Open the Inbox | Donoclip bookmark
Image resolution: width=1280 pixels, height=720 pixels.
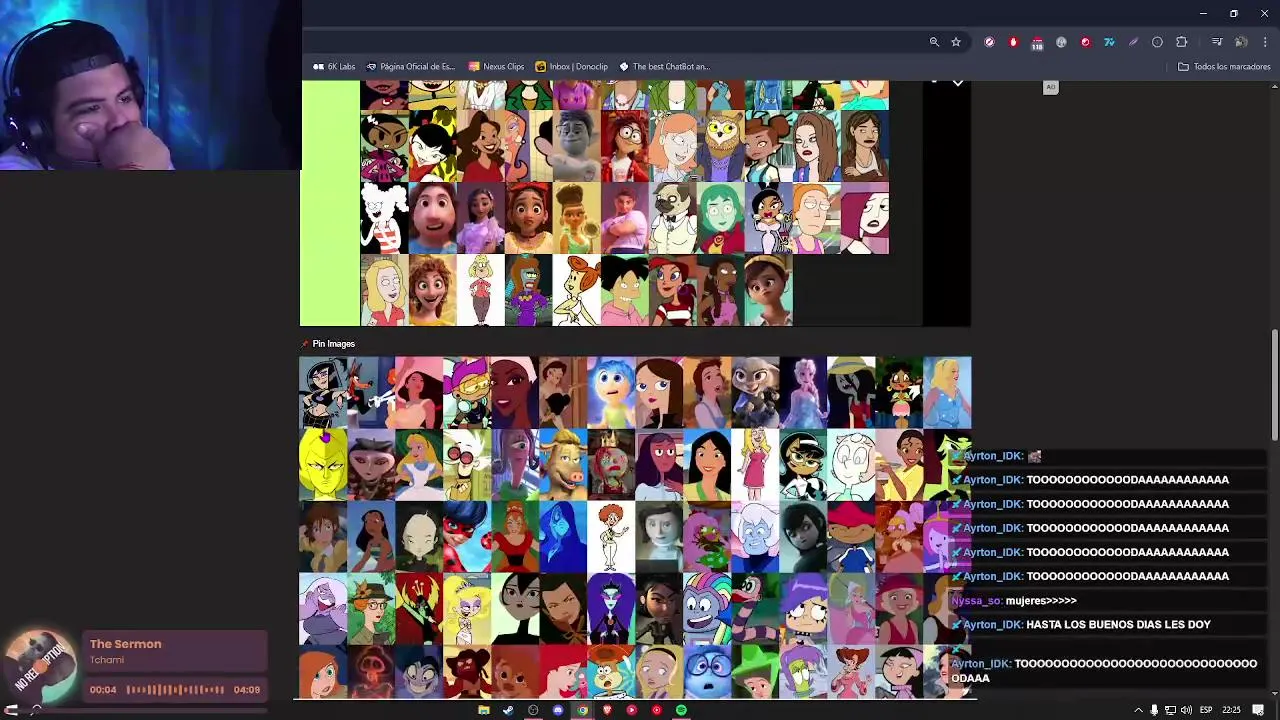pyautogui.click(x=571, y=67)
